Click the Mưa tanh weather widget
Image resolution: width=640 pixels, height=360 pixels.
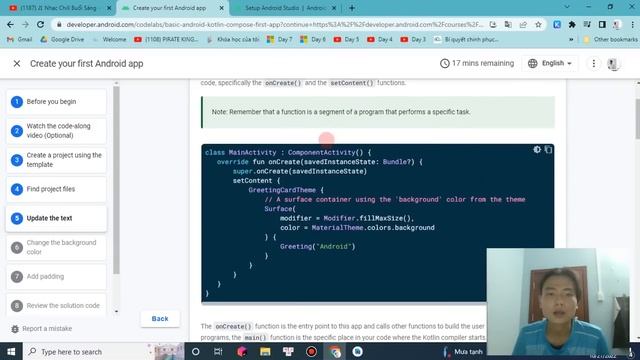pyautogui.click(x=464, y=351)
